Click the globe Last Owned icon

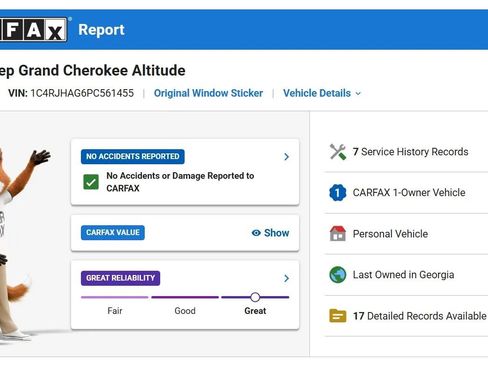(x=338, y=275)
